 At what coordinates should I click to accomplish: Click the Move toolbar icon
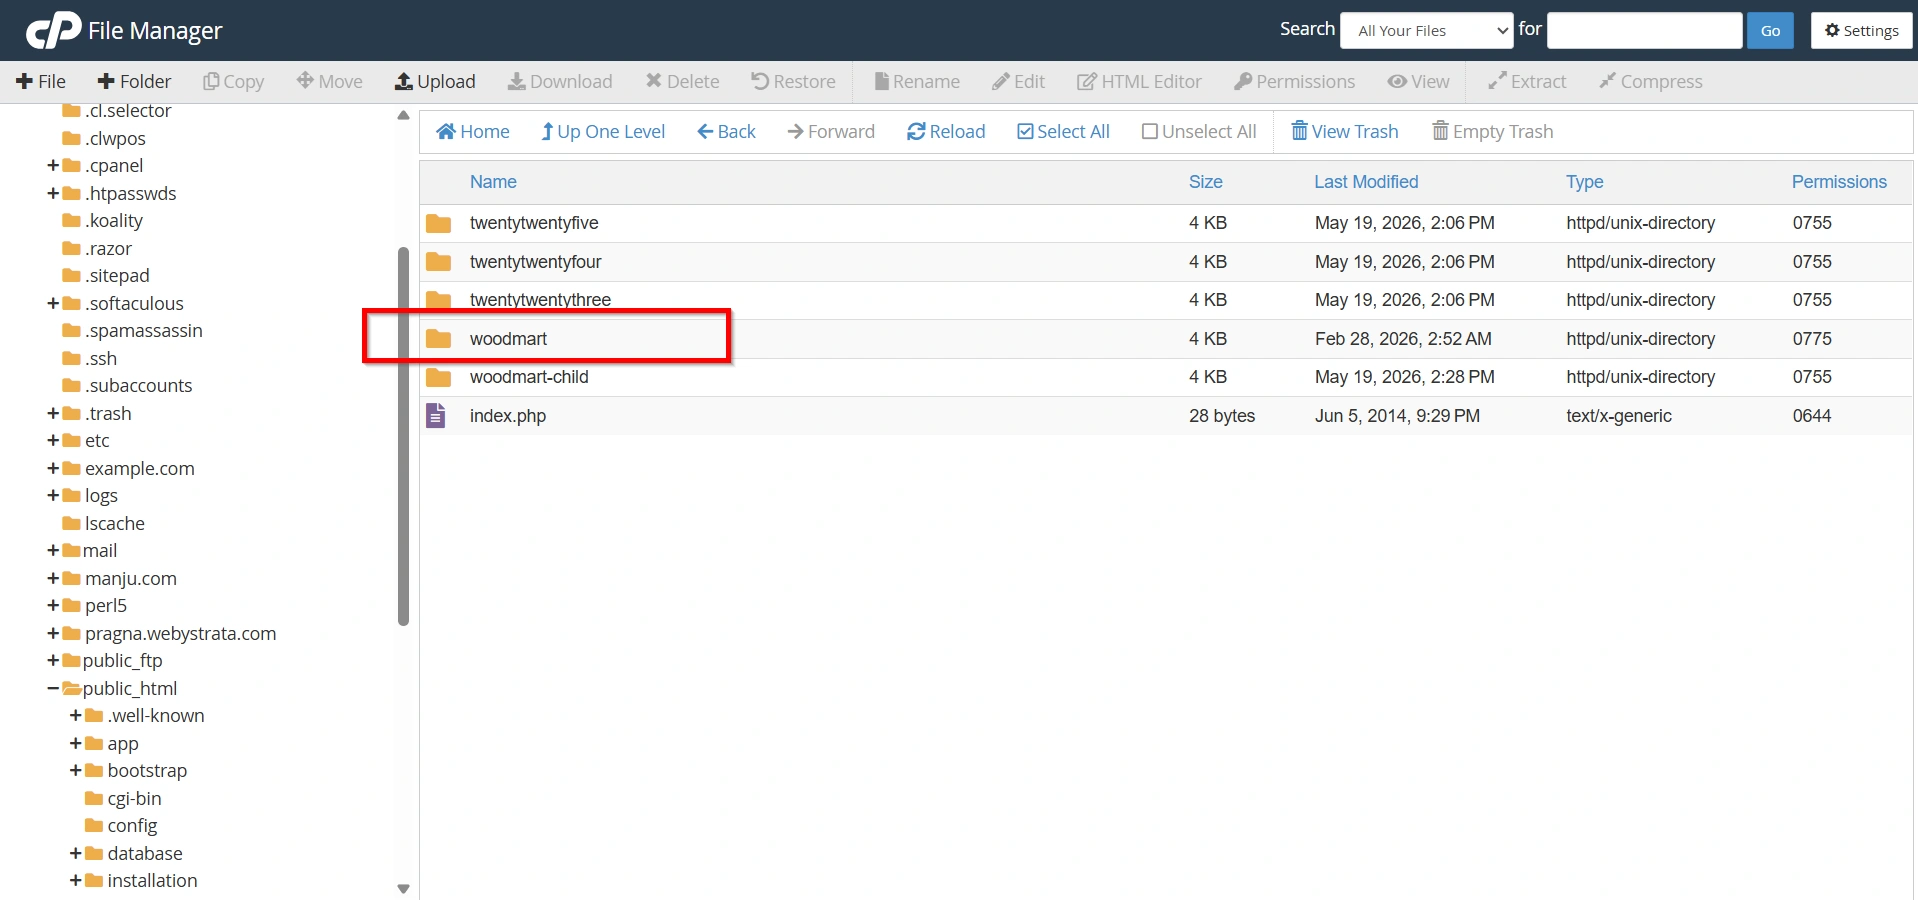(x=329, y=81)
